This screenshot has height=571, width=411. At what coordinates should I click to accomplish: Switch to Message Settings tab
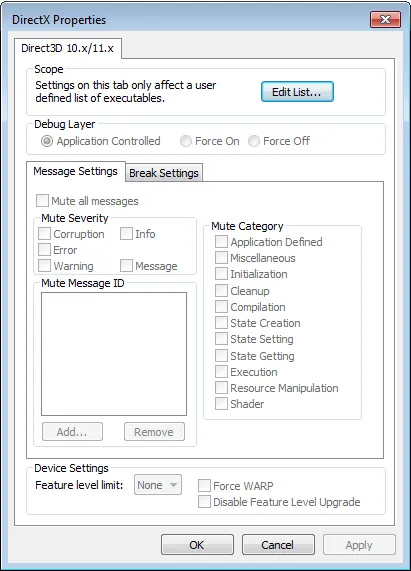coord(75,171)
